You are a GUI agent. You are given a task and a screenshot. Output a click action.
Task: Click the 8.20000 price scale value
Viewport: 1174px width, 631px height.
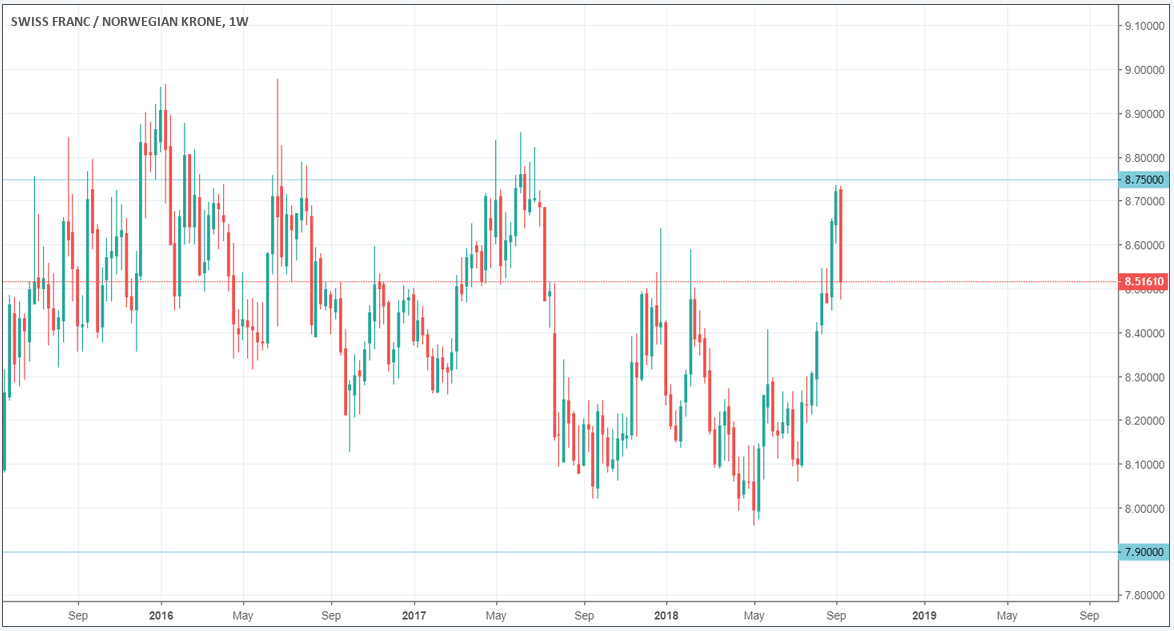[1145, 421]
